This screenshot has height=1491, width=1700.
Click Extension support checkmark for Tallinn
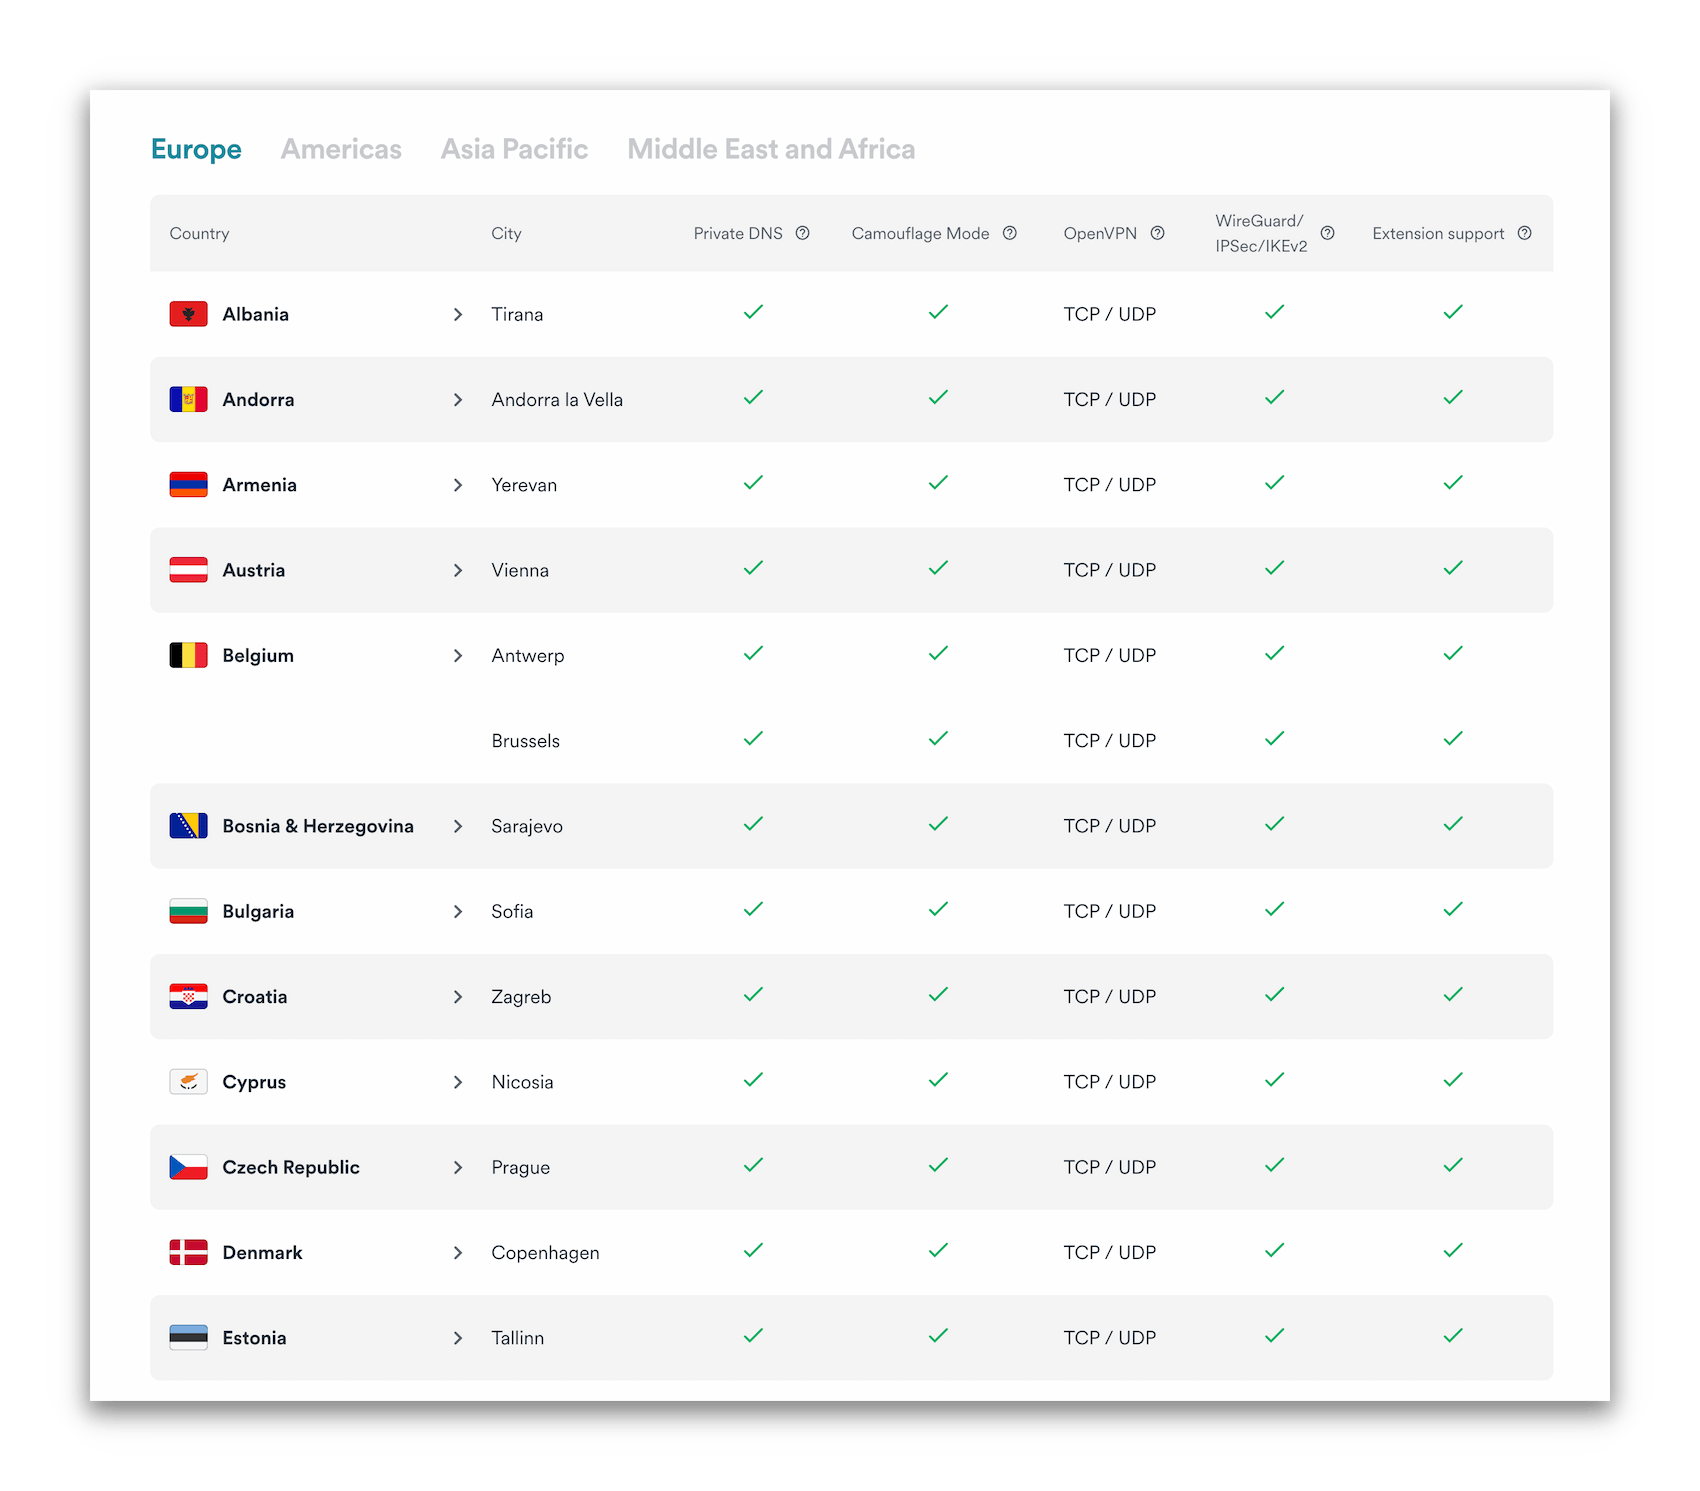click(x=1453, y=1335)
